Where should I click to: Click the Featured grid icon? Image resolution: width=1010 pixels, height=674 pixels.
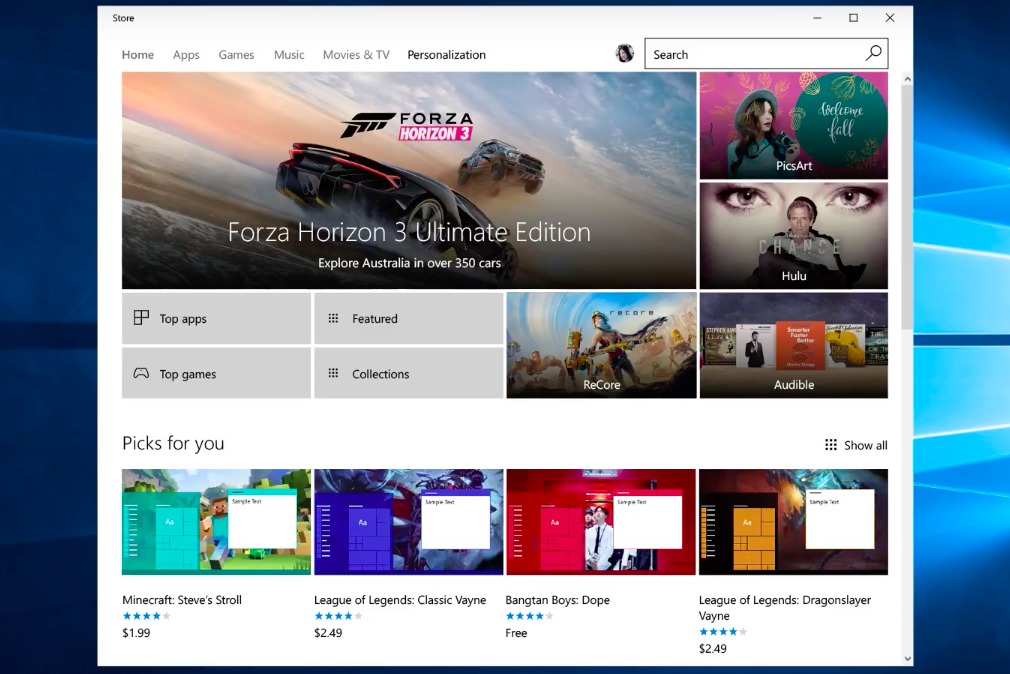pyautogui.click(x=333, y=319)
